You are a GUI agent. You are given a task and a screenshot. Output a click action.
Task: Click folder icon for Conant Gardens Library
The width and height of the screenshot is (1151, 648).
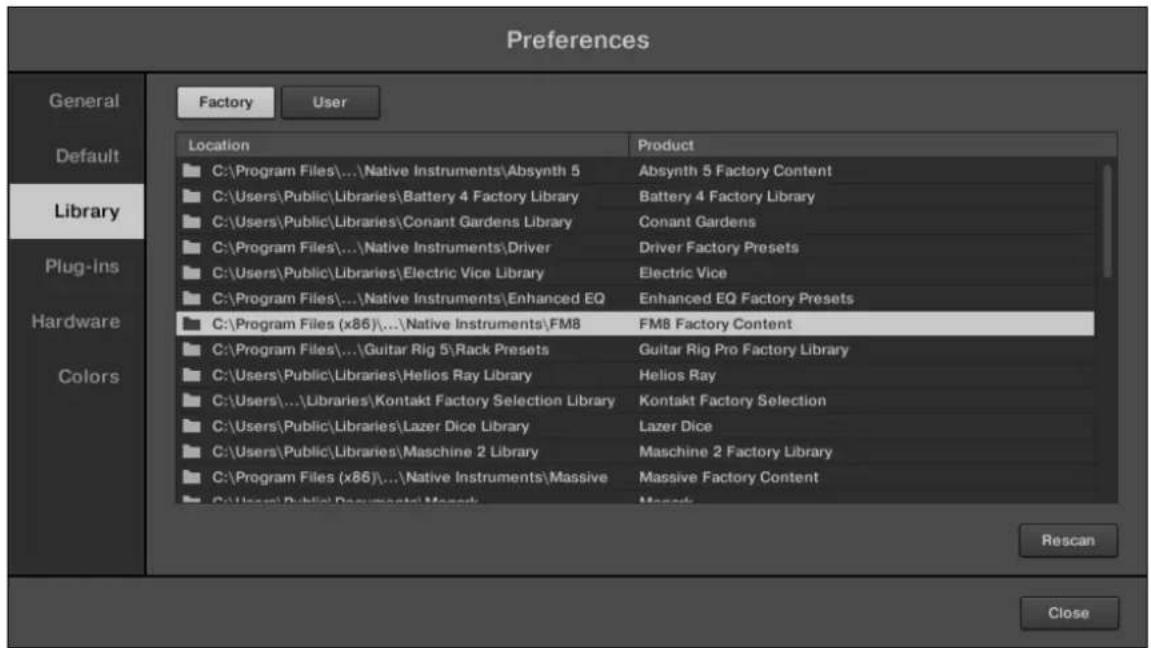[x=192, y=222]
